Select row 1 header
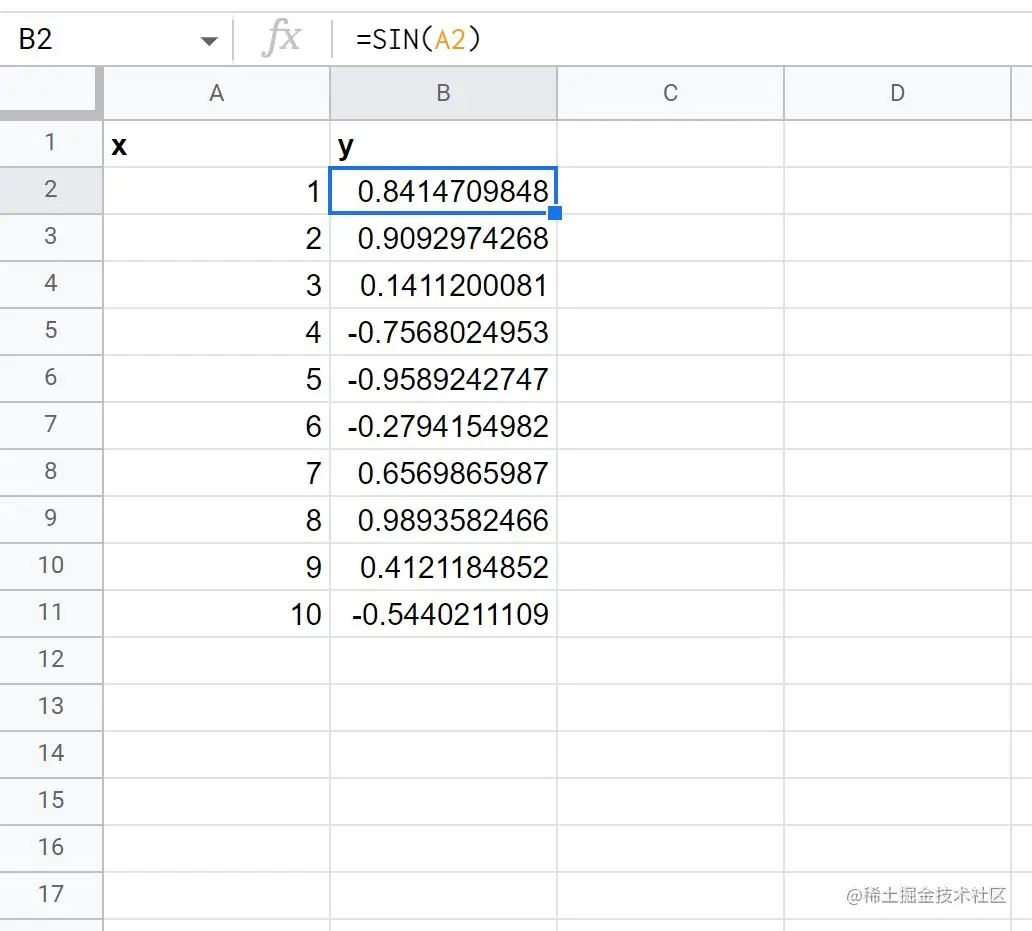This screenshot has width=1032, height=931. 51,143
